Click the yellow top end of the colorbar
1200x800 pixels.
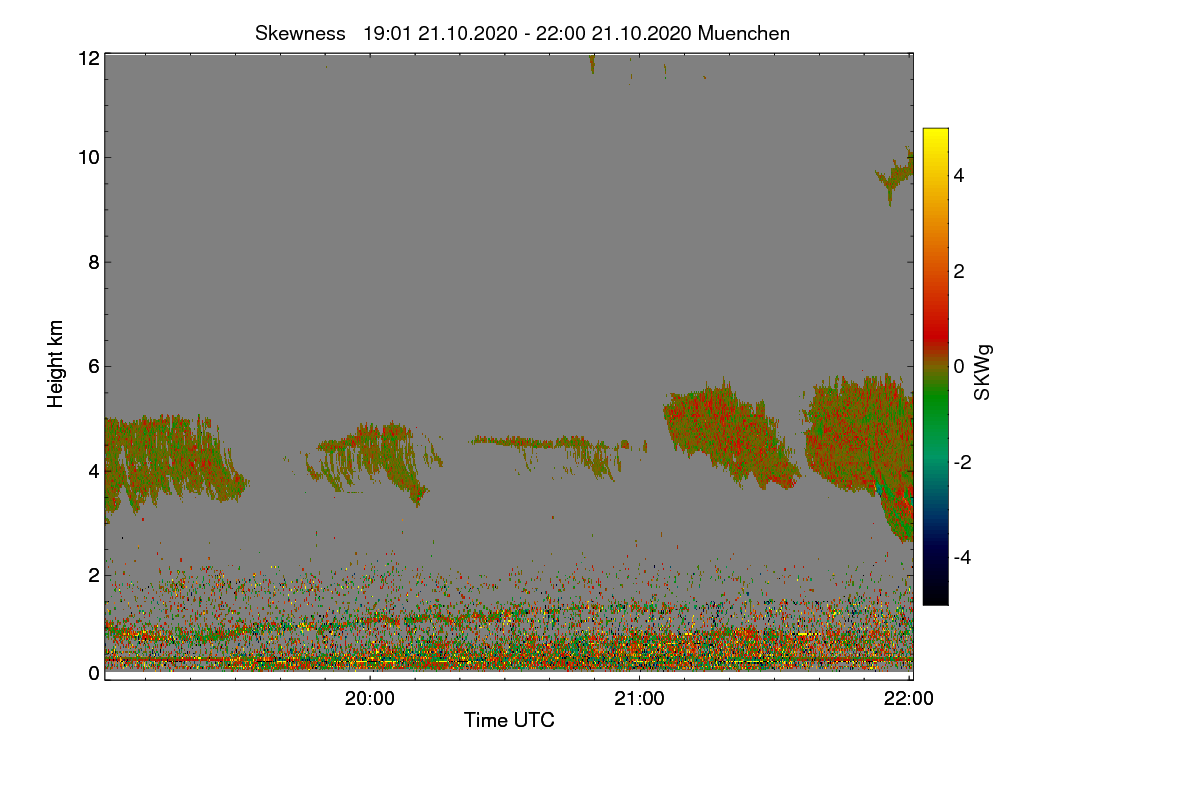[935, 134]
